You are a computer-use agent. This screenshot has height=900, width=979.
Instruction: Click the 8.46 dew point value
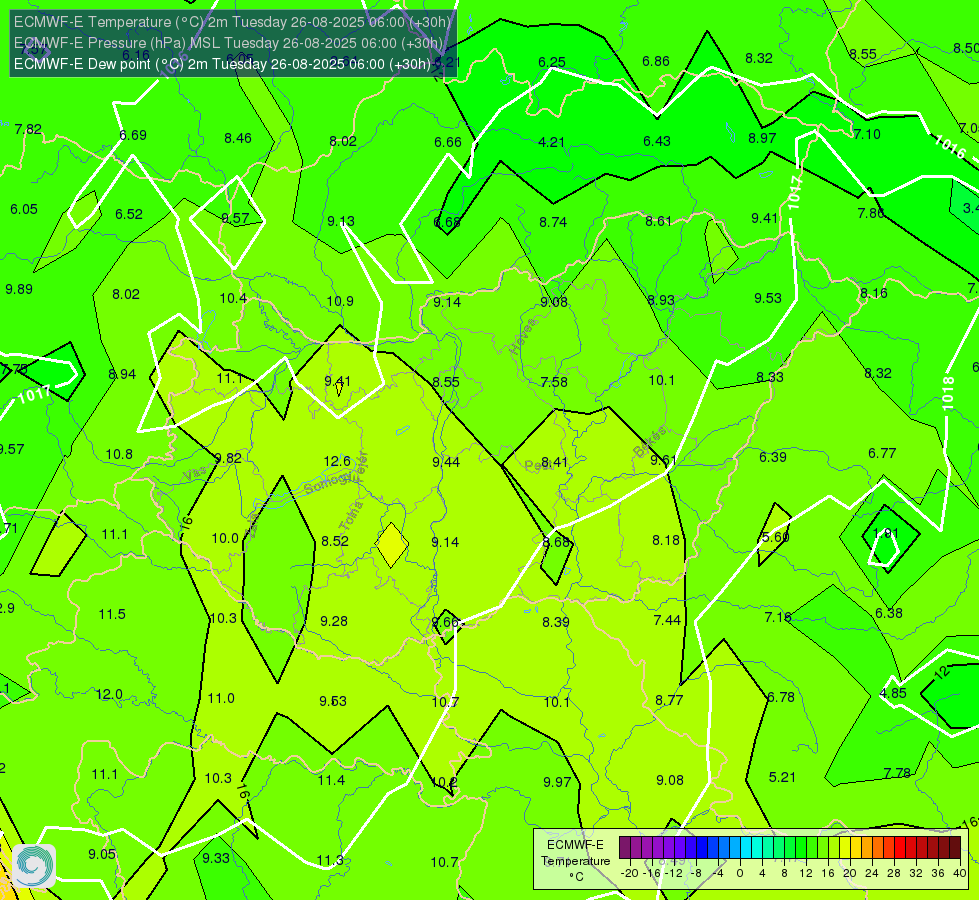point(238,138)
